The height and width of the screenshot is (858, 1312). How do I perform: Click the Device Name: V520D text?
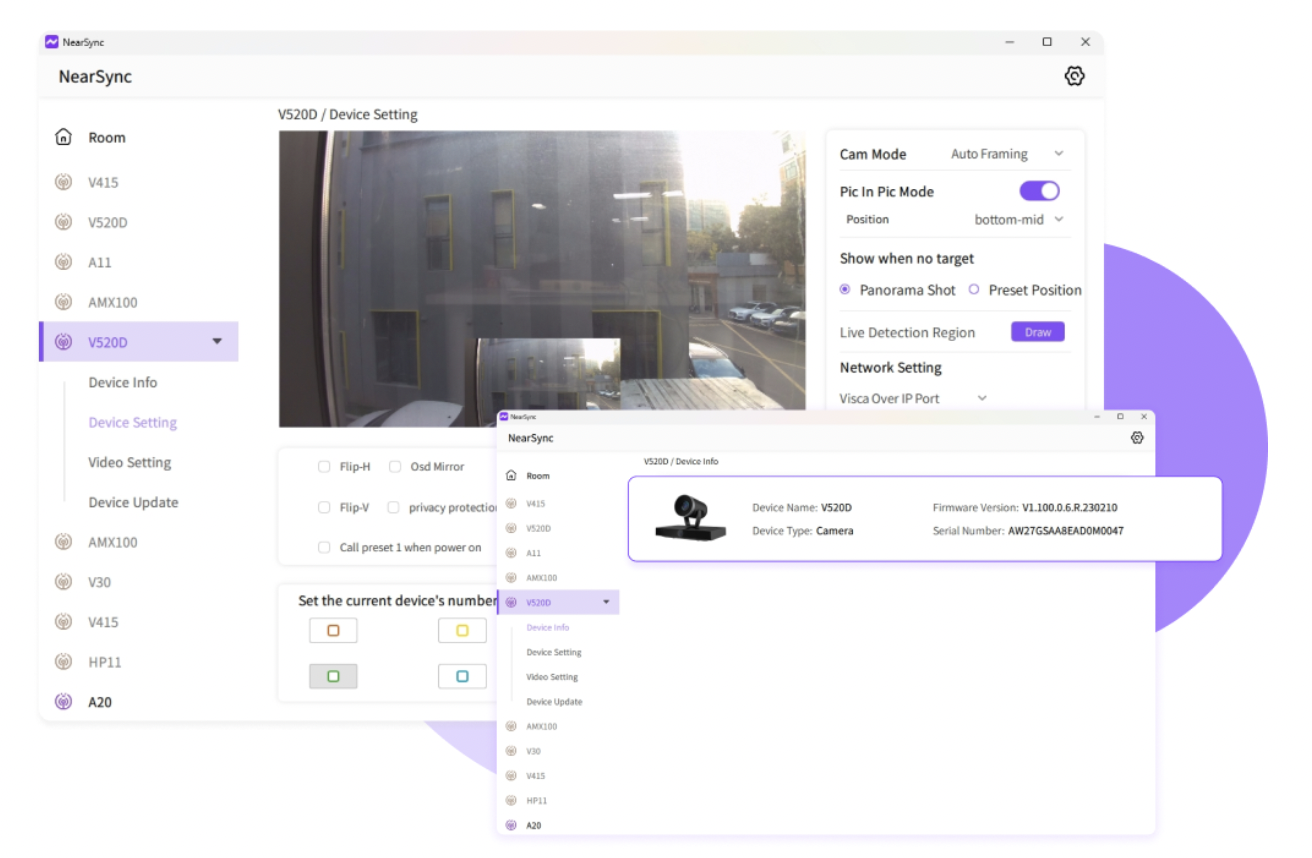click(x=802, y=508)
